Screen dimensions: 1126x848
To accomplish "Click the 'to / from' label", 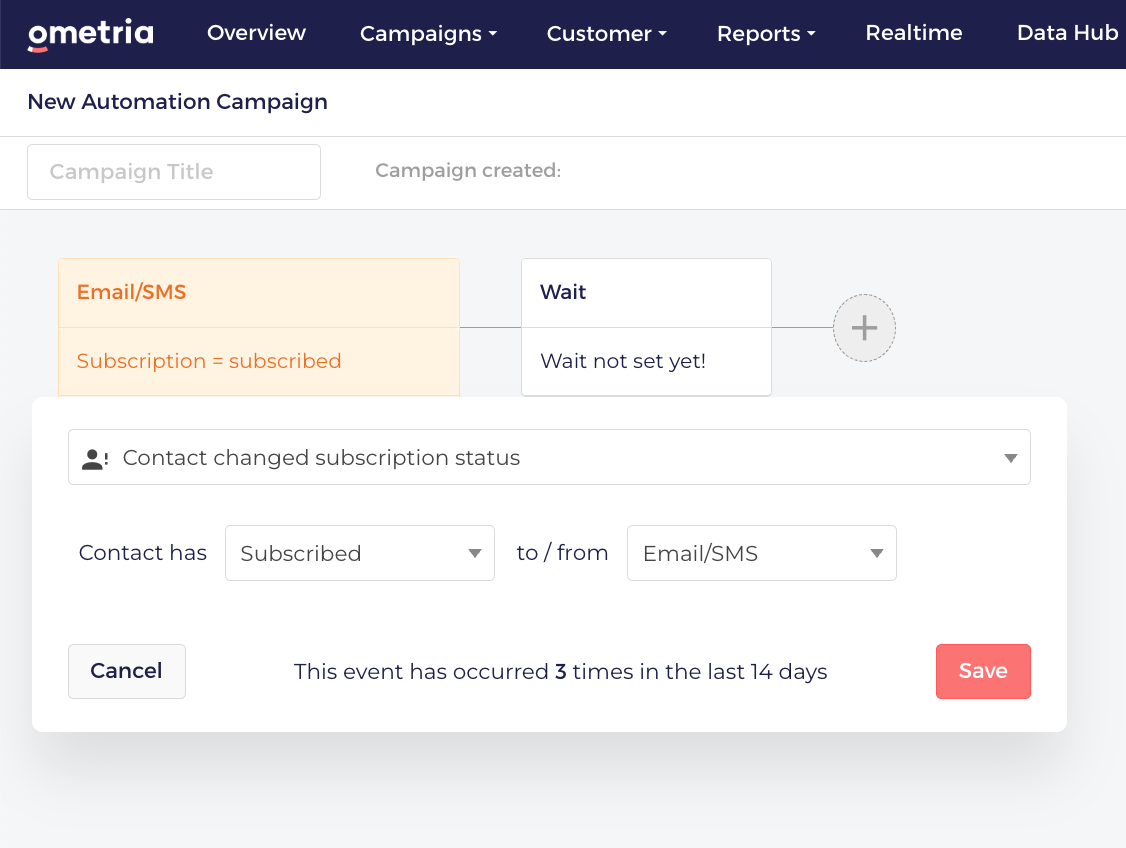I will coord(562,553).
